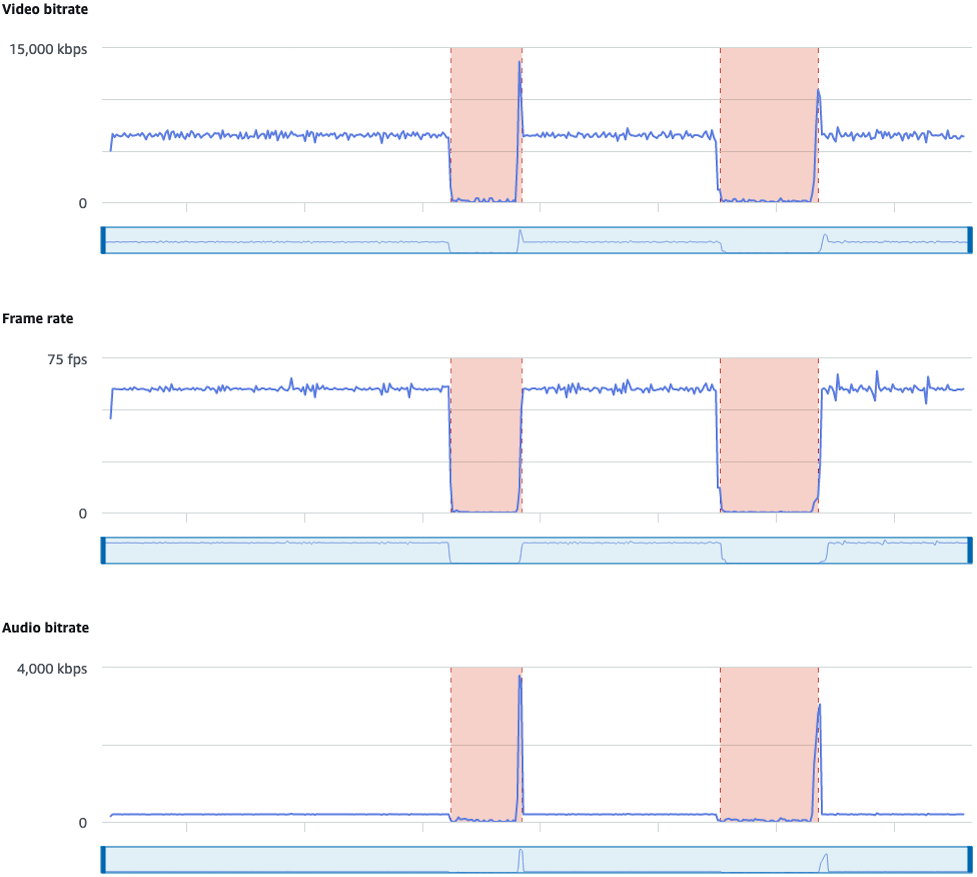977x877 pixels.
Task: Click the left handle of the Video bitrate range selector
Action: click(104, 237)
